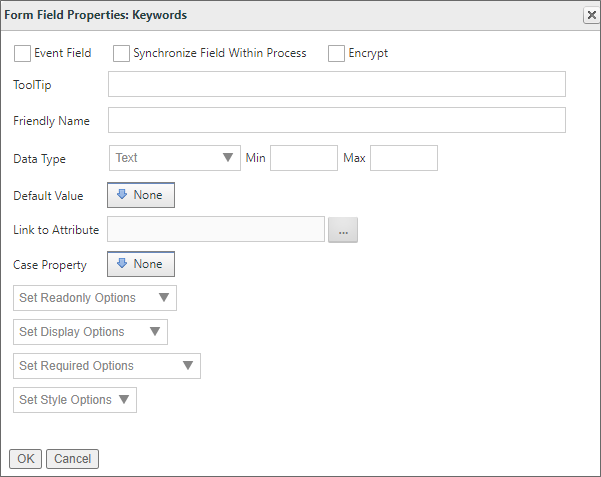This screenshot has width=601, height=477.
Task: Click the Default Value None button
Action: [141, 195]
